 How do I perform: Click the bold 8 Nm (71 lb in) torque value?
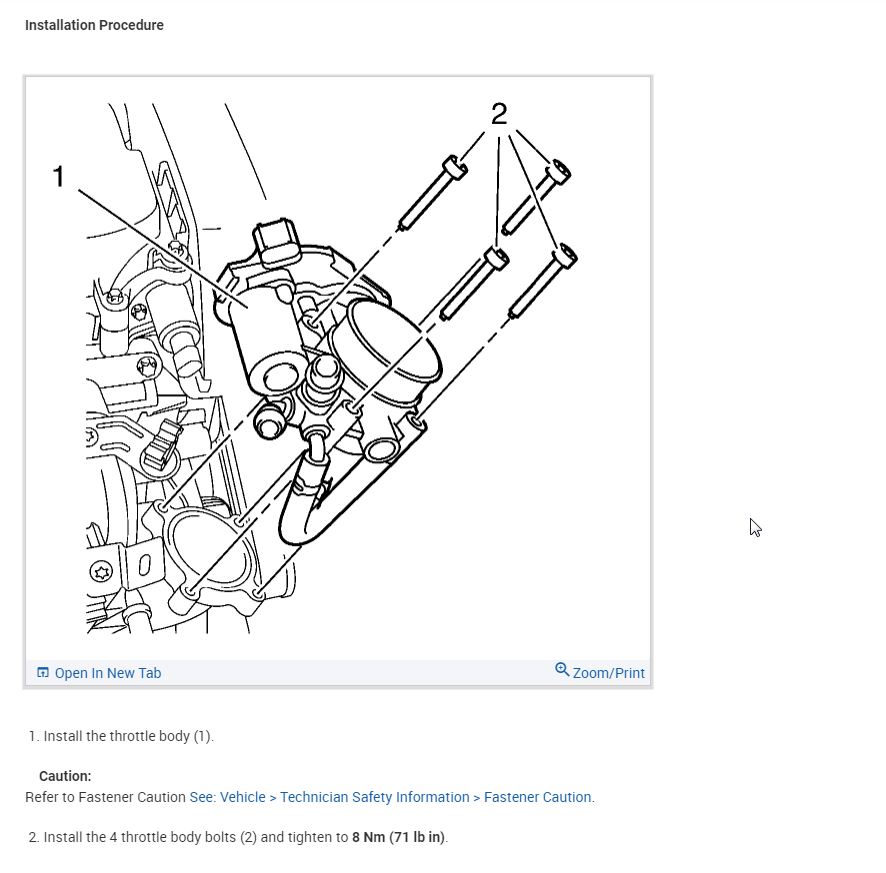pyautogui.click(x=398, y=837)
